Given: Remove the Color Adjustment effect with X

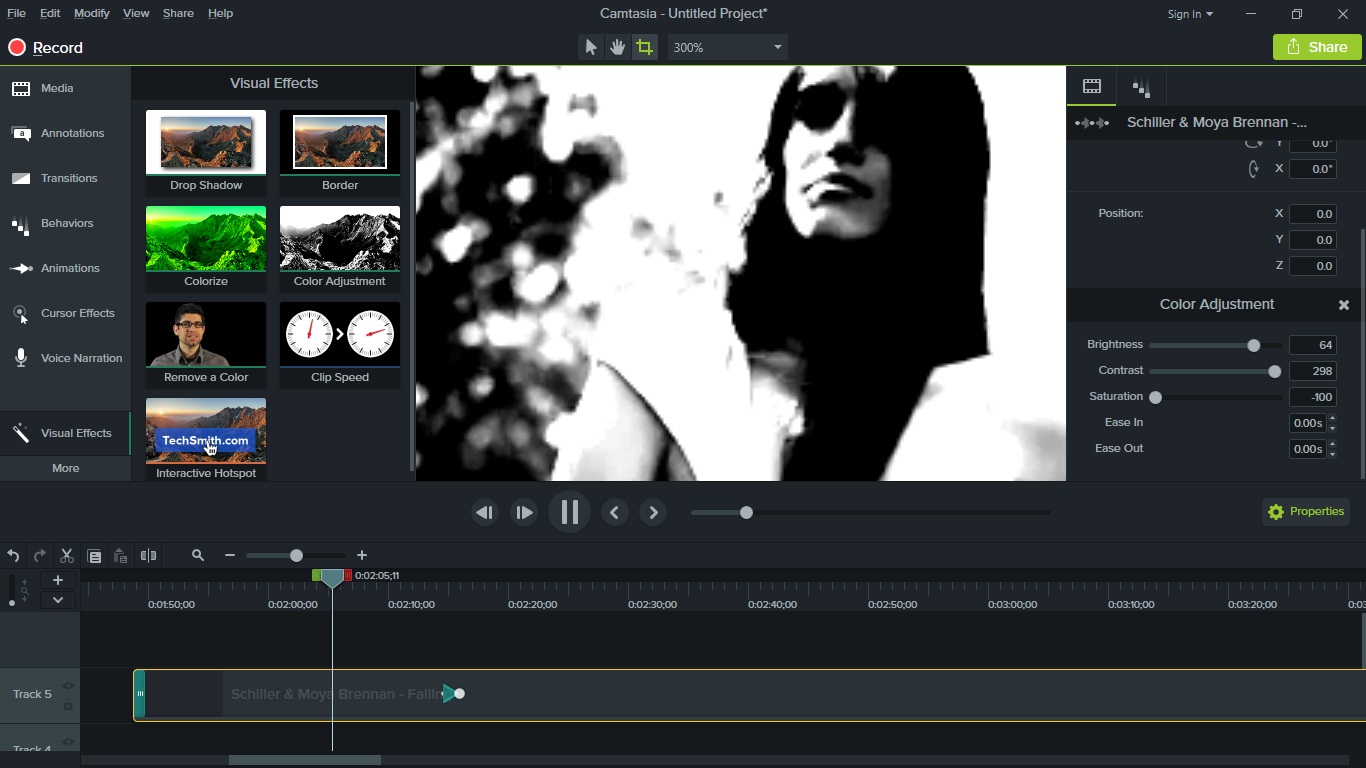Looking at the screenshot, I should 1344,305.
